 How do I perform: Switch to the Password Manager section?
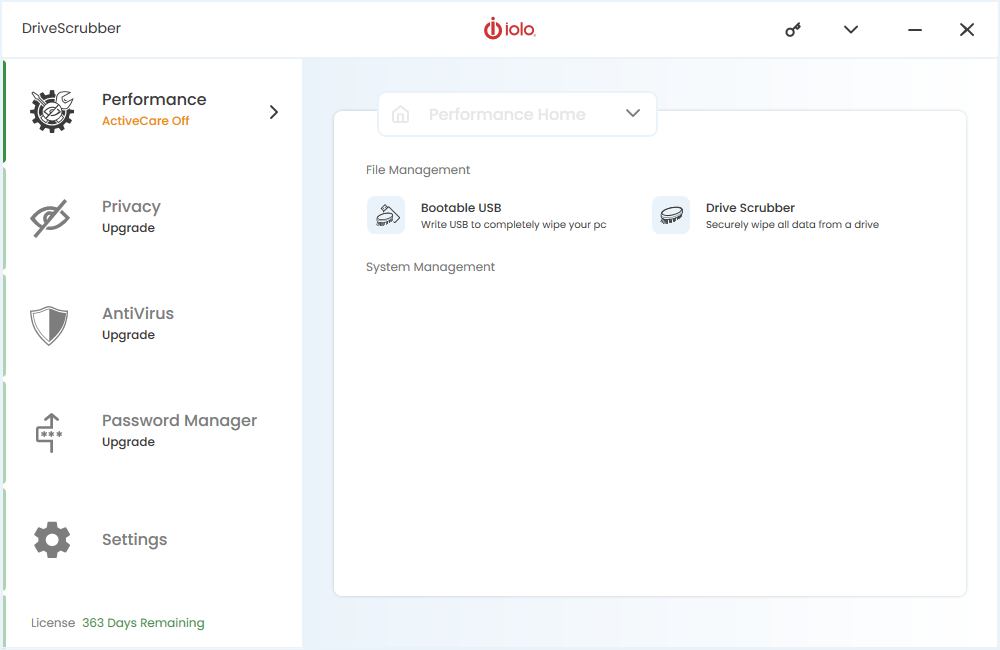(x=179, y=421)
